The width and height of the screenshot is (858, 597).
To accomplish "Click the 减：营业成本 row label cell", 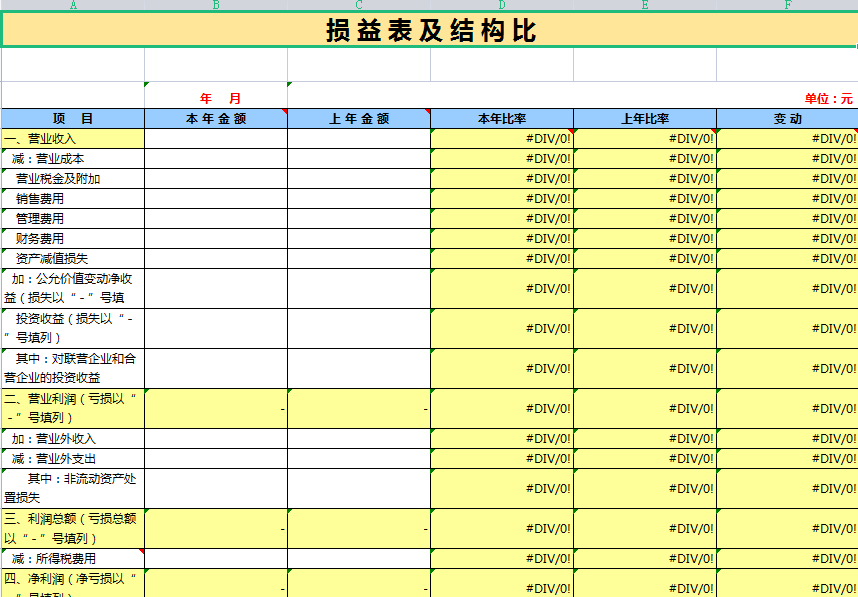I will point(60,159).
